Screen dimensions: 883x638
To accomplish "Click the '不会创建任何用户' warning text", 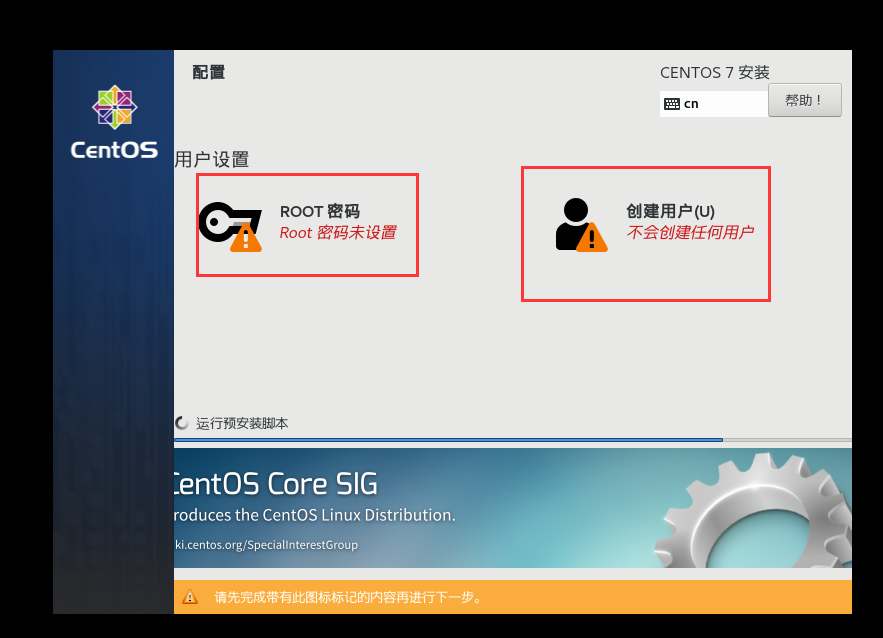I will pos(690,232).
